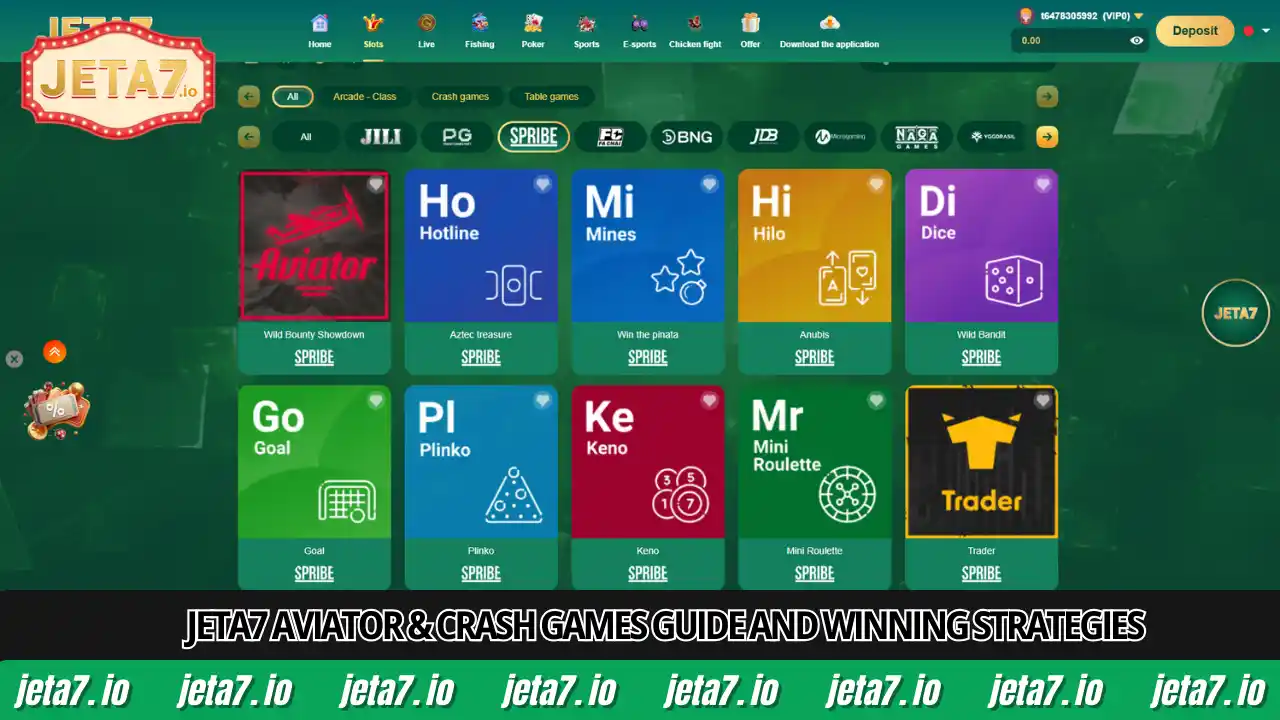Open the Poker navigation icon

[533, 23]
